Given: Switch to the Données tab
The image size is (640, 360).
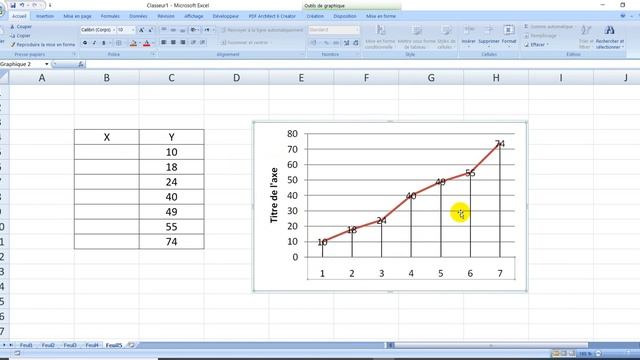Looking at the screenshot, I should point(138,16).
